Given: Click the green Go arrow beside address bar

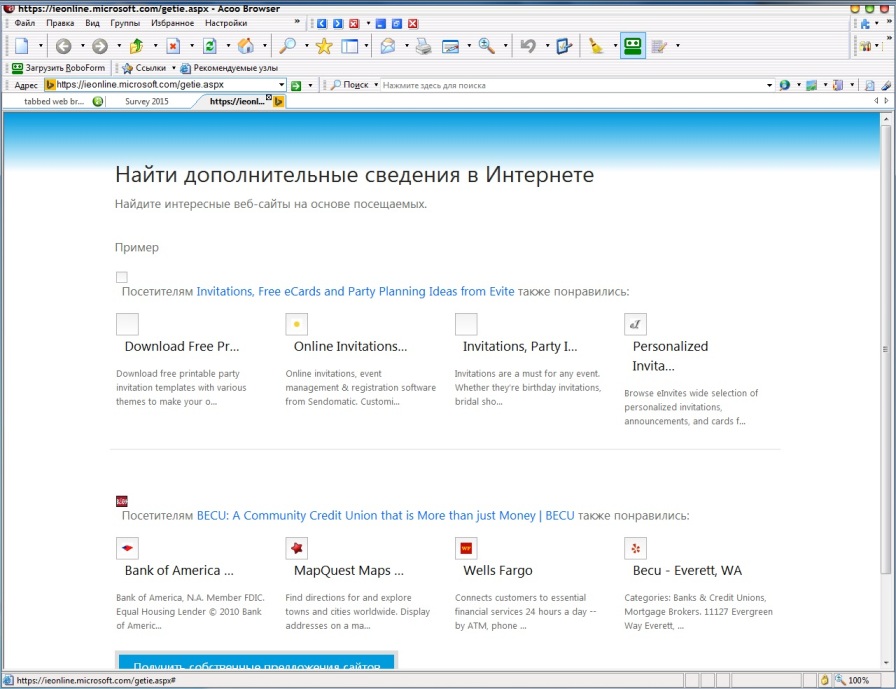Looking at the screenshot, I should pos(296,86).
